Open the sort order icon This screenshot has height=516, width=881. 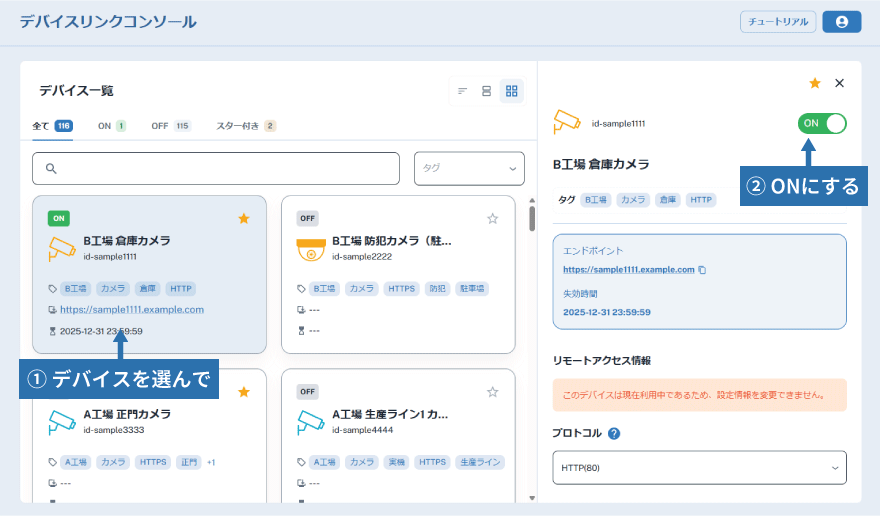[462, 91]
